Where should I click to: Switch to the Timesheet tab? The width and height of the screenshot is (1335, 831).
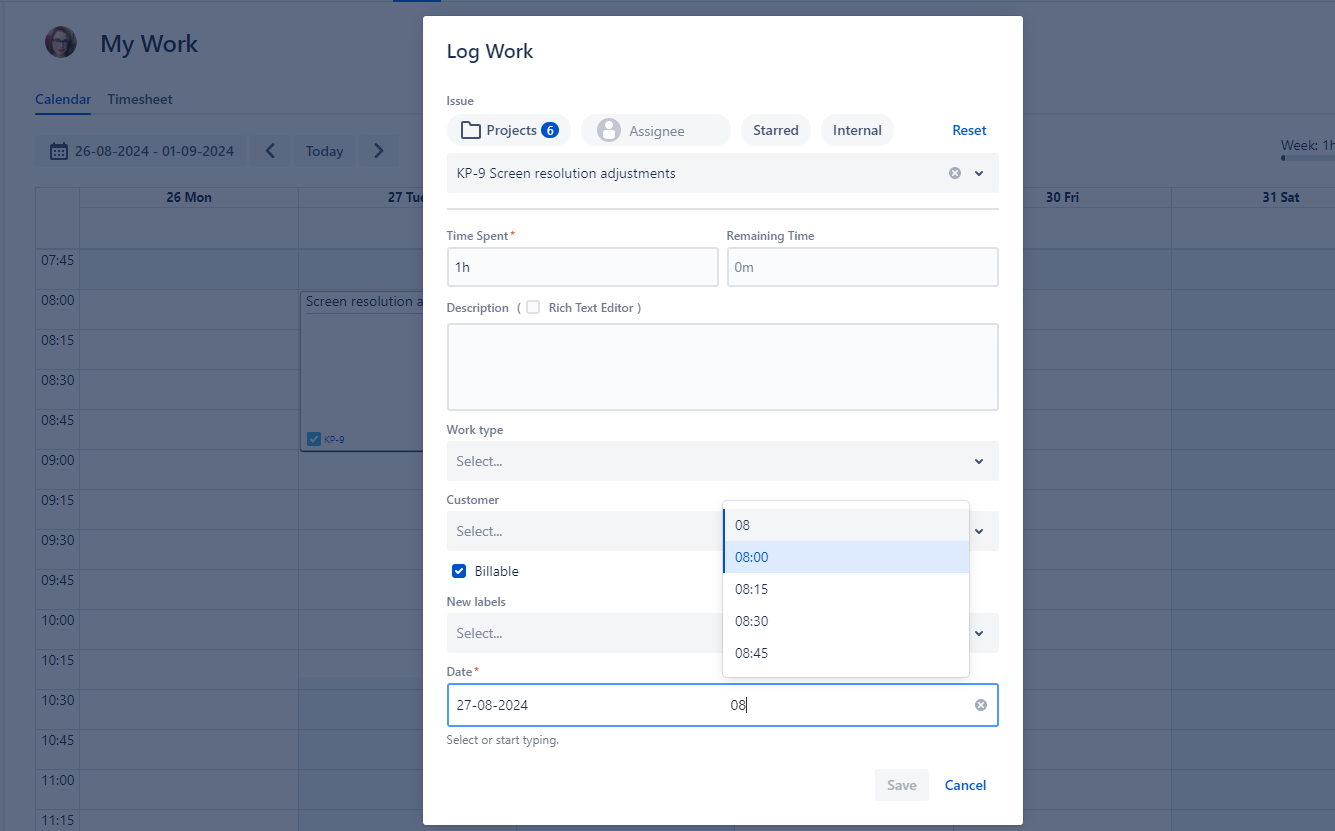(x=140, y=99)
